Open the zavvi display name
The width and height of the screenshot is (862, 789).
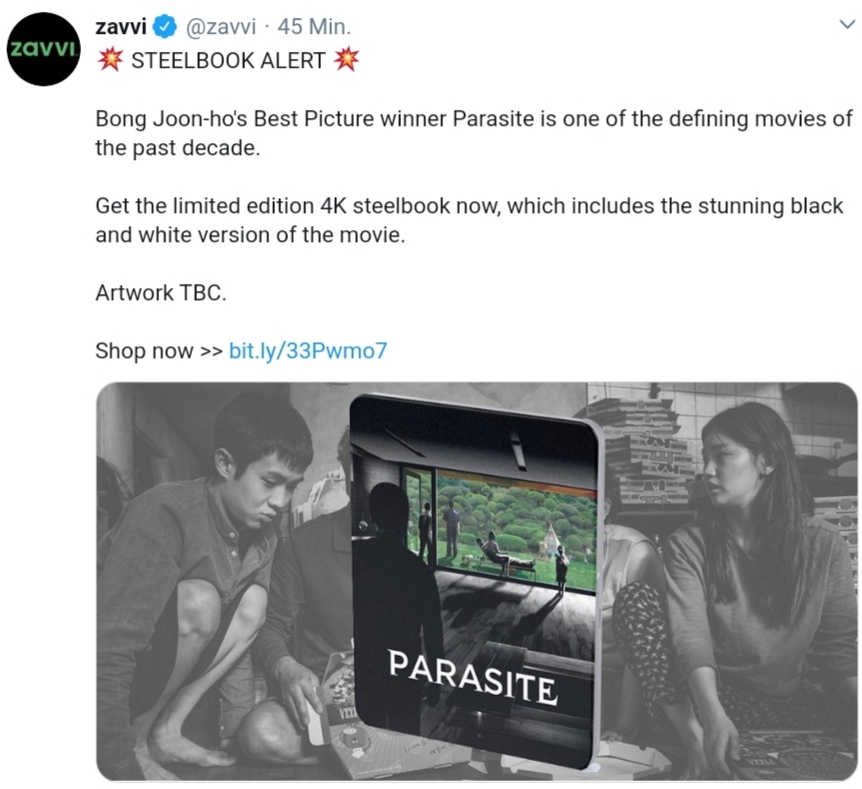(121, 26)
